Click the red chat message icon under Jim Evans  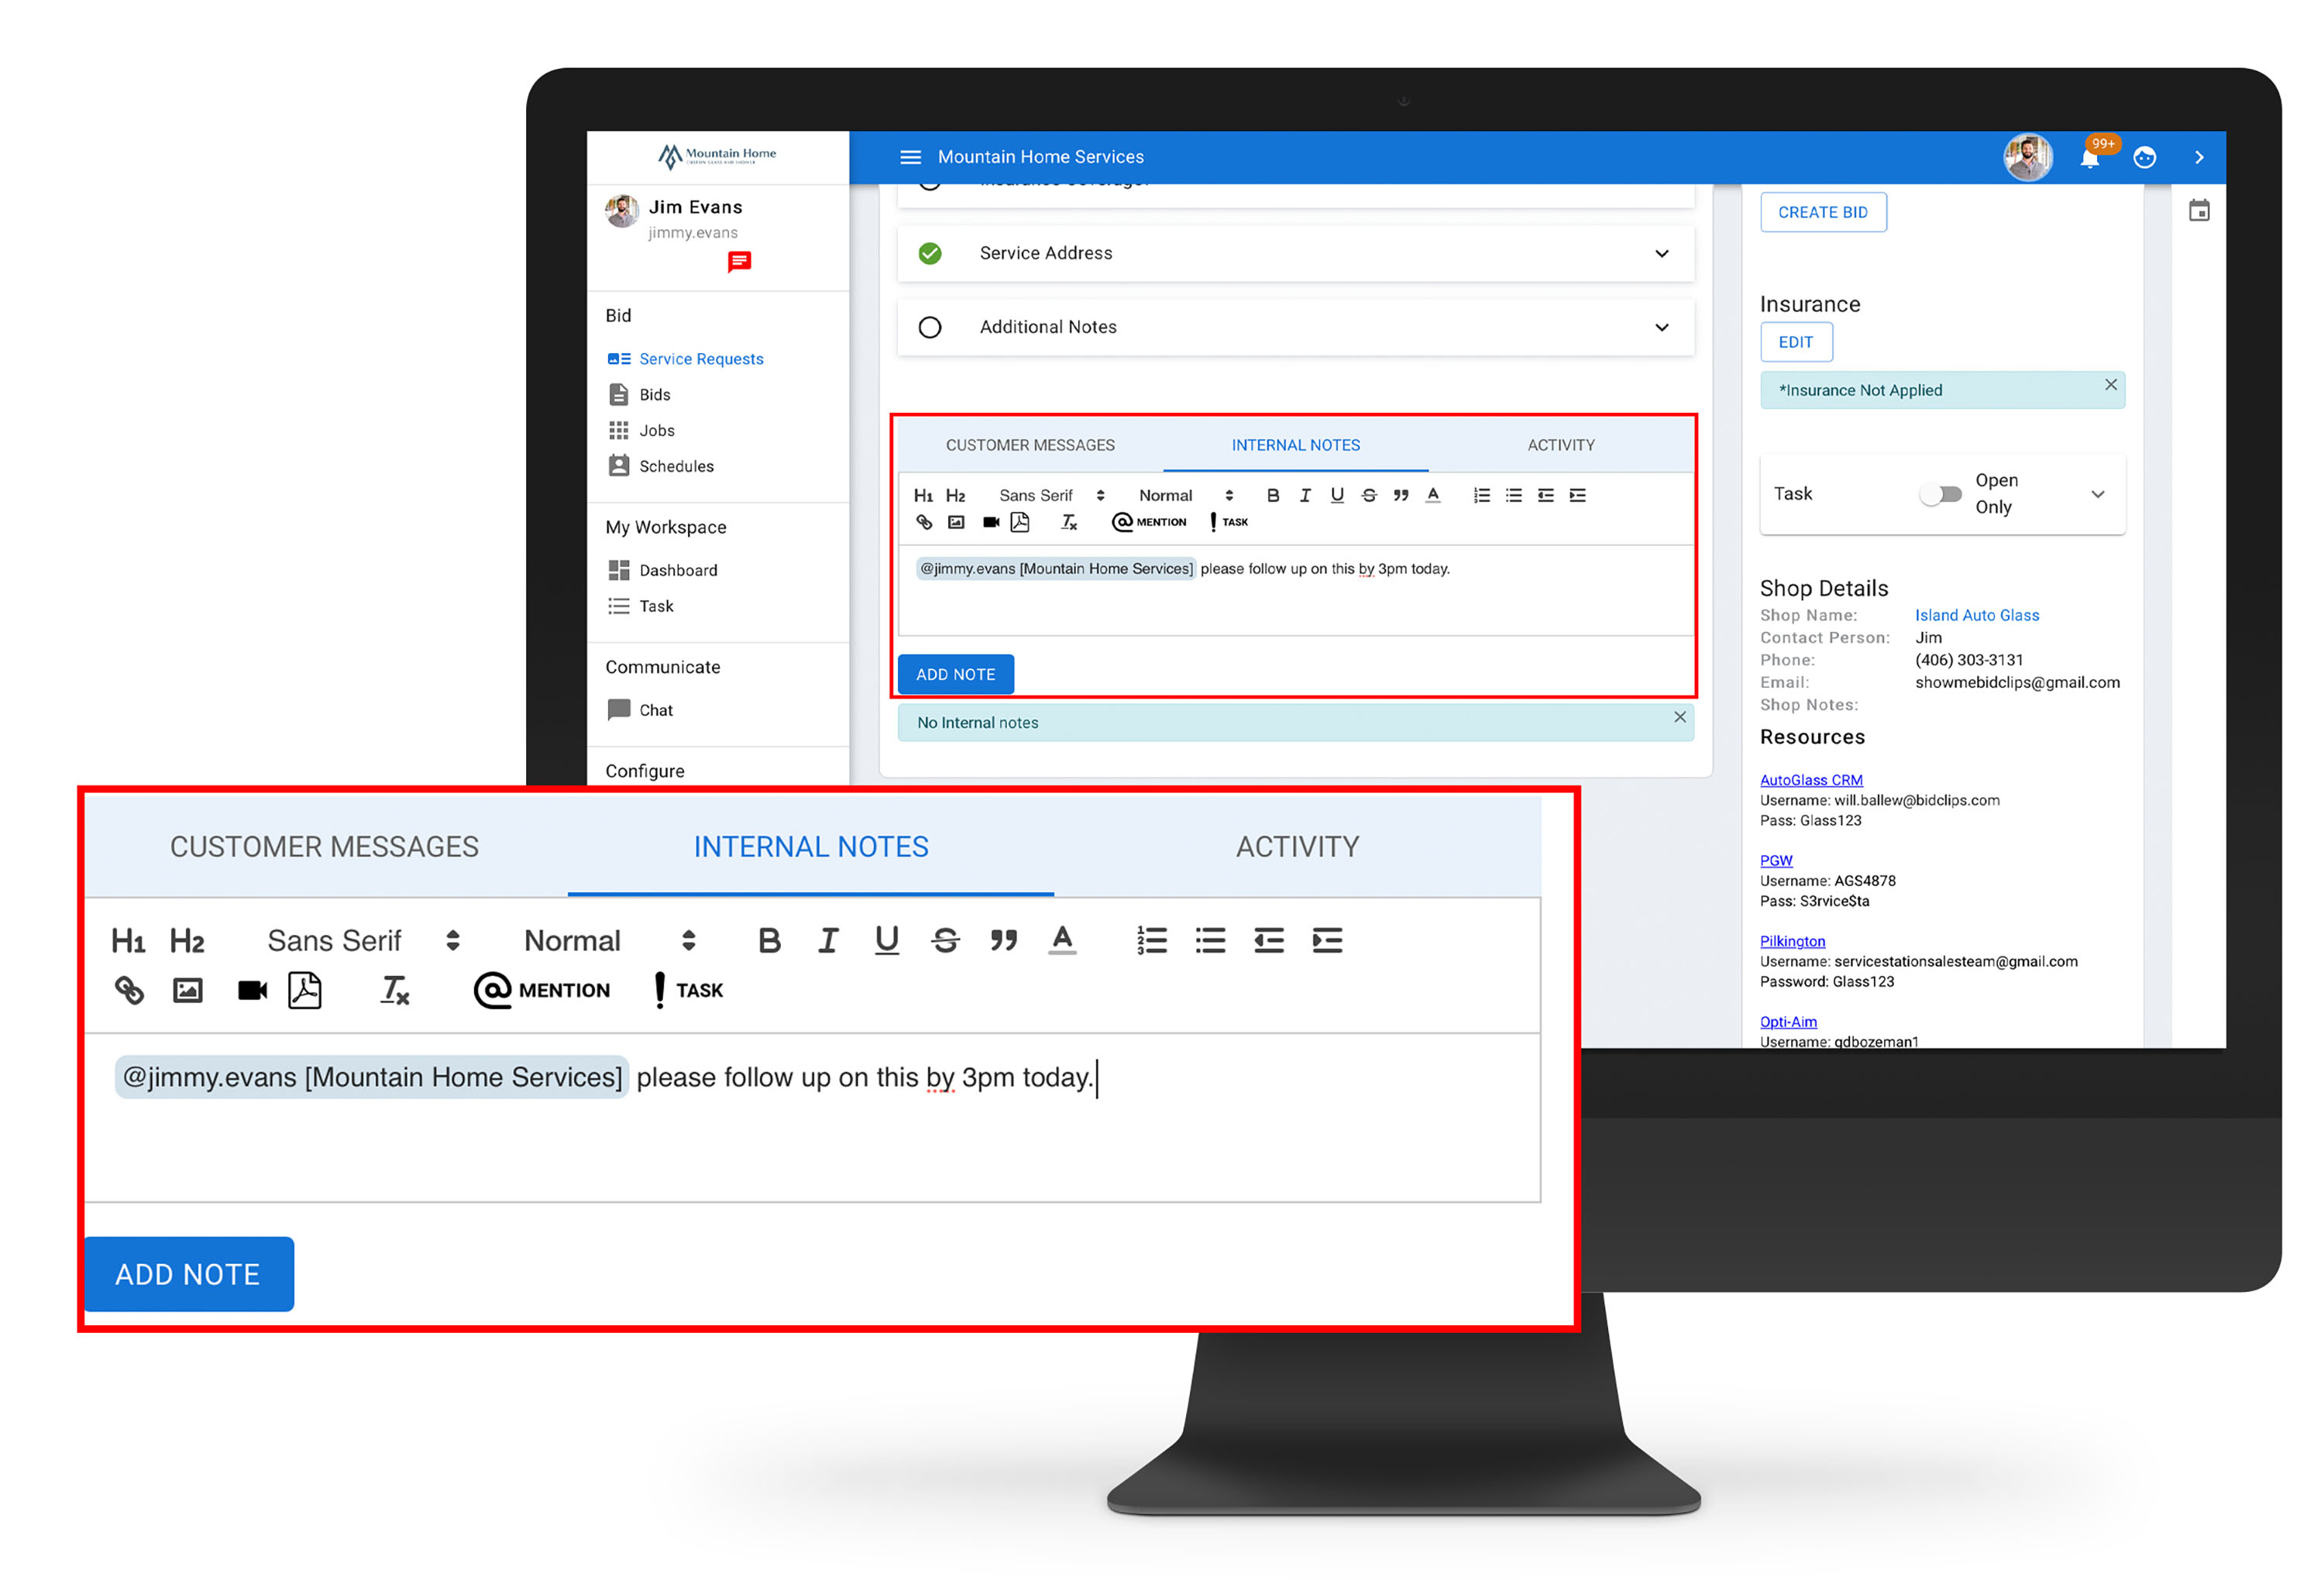739,262
